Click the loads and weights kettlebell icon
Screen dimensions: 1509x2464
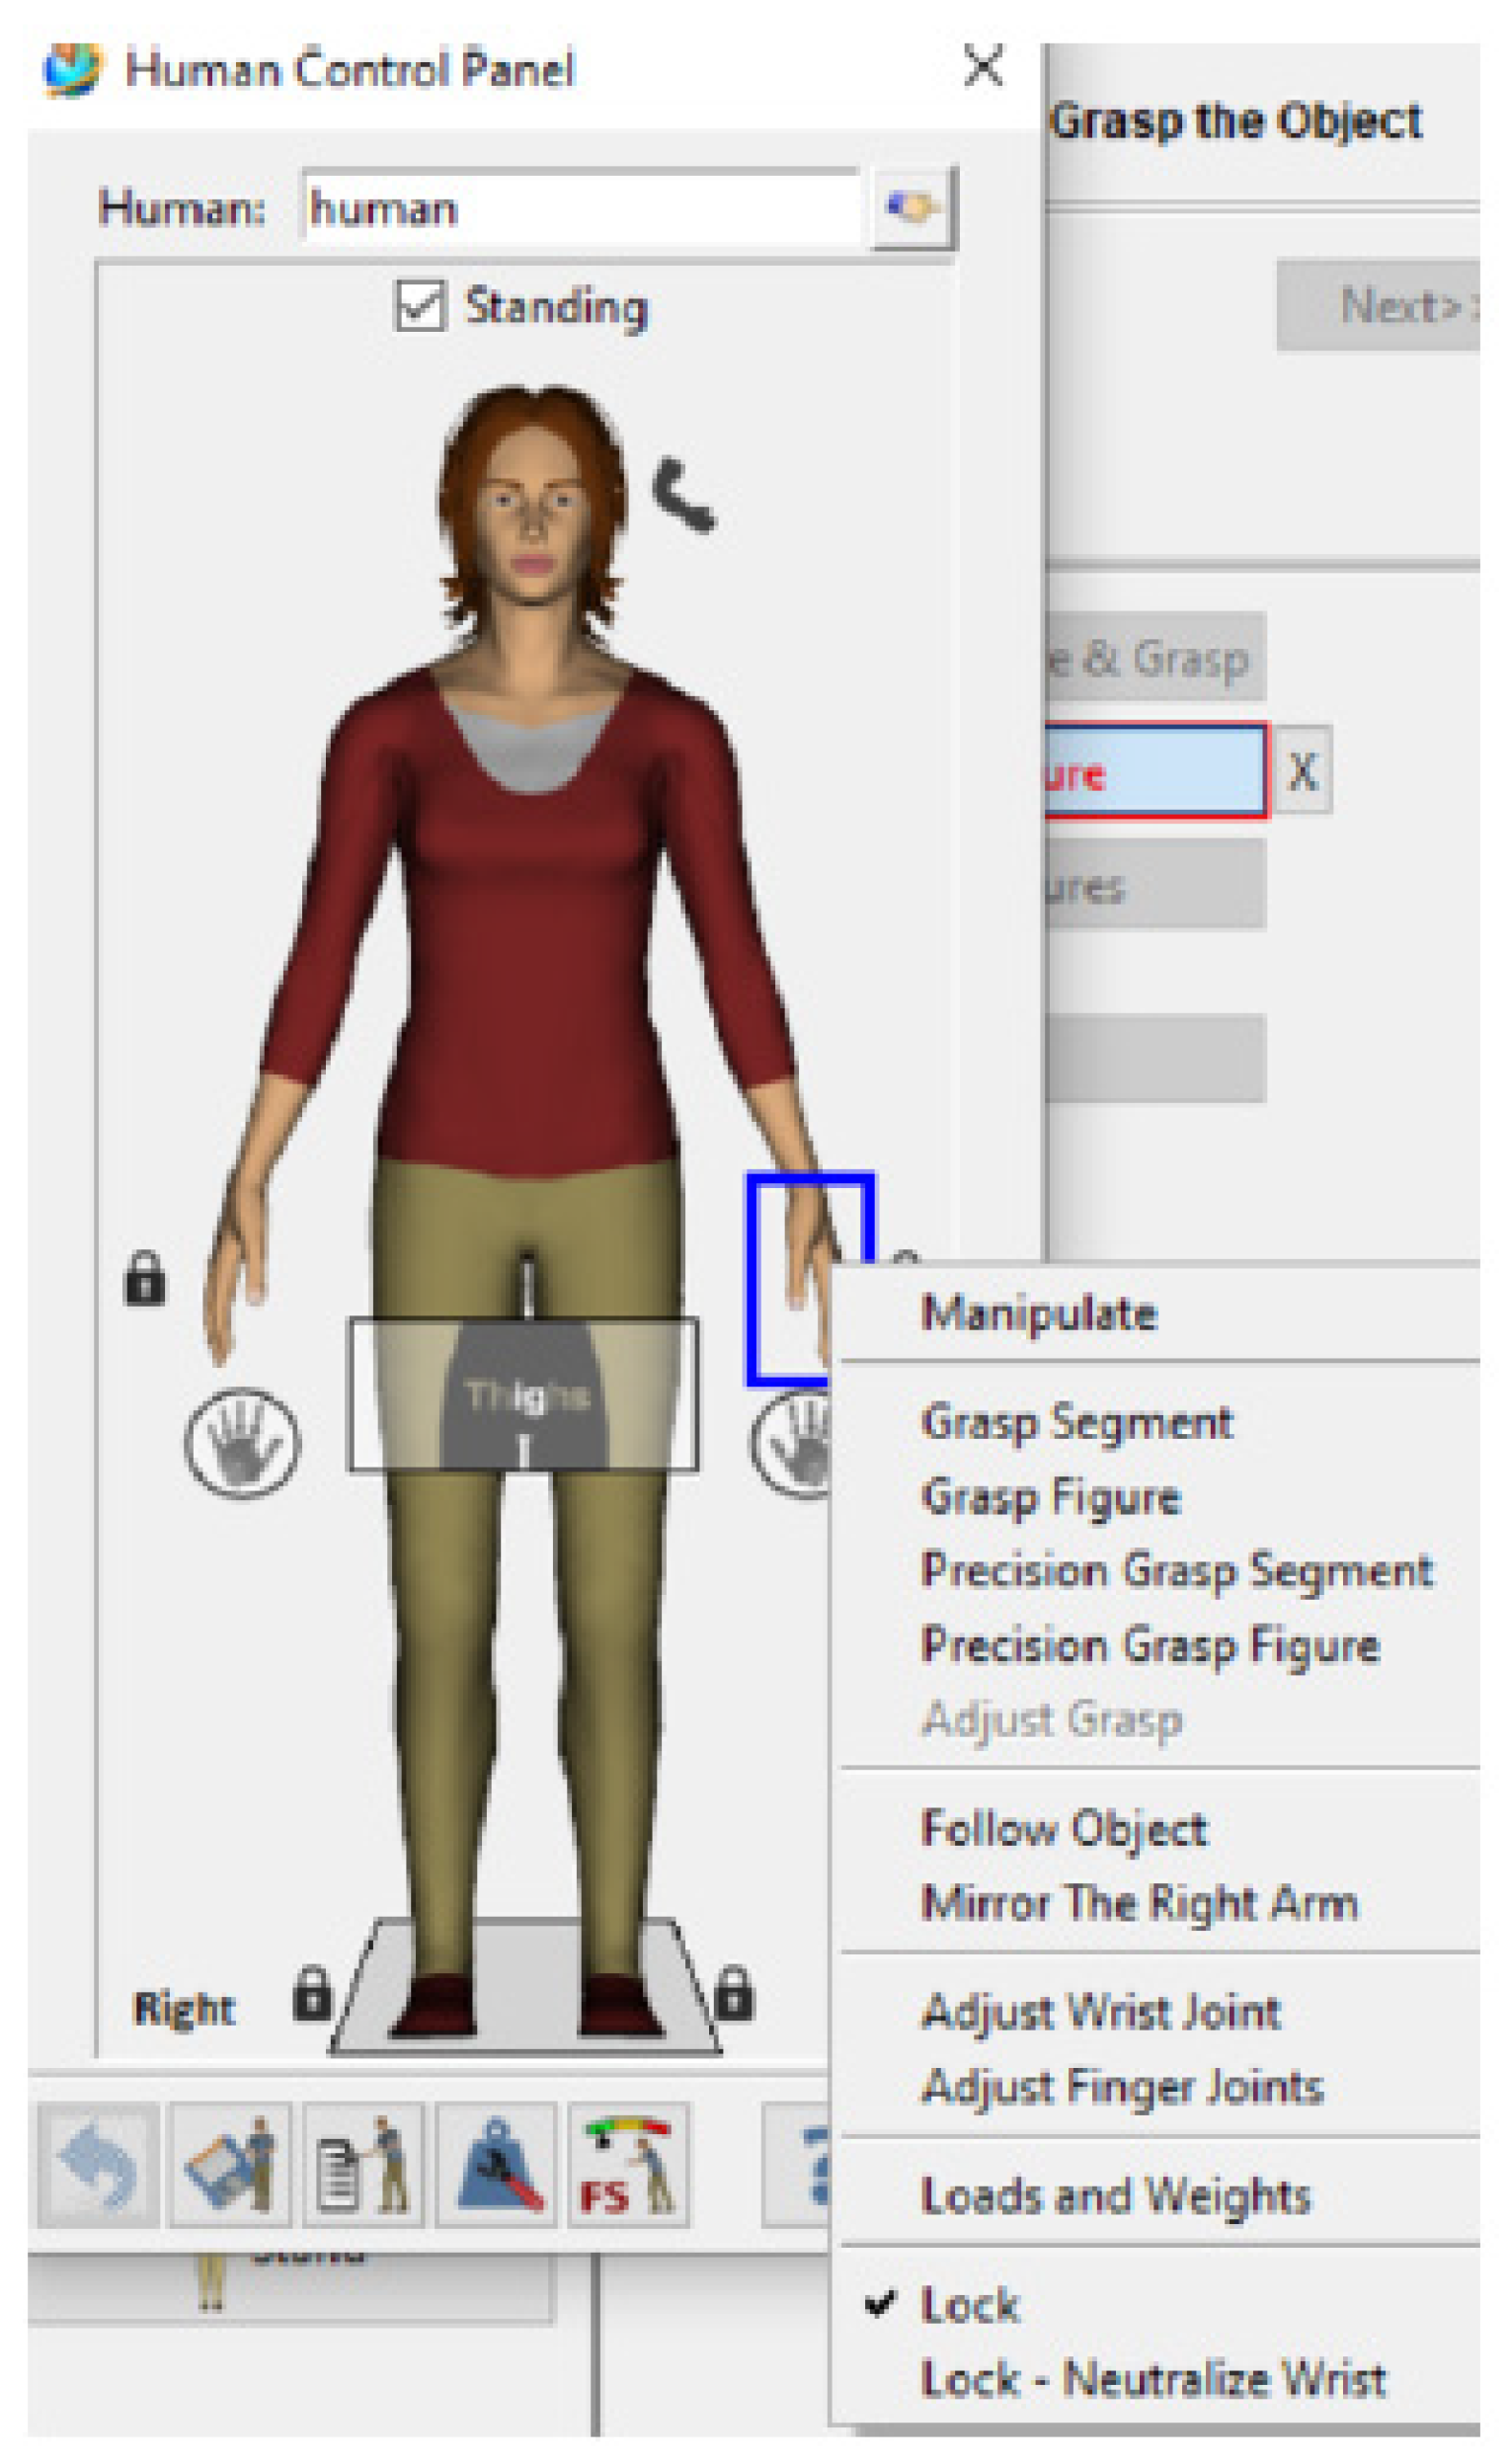click(x=496, y=2165)
